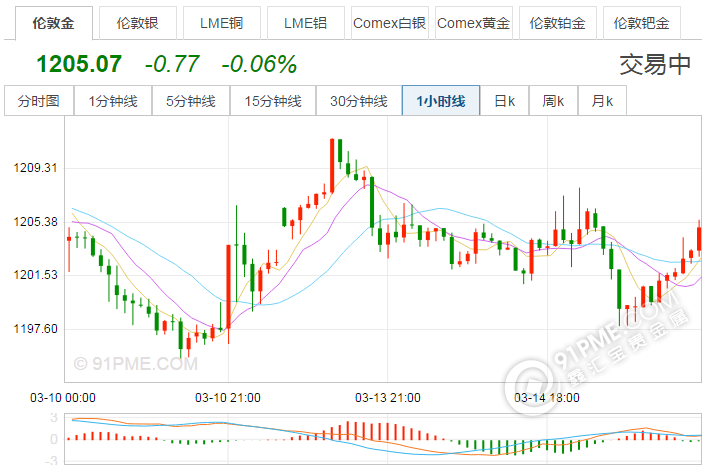Viewport: 706px width, 472px height.
Task: Show the 月k monthly chart
Action: click(602, 101)
